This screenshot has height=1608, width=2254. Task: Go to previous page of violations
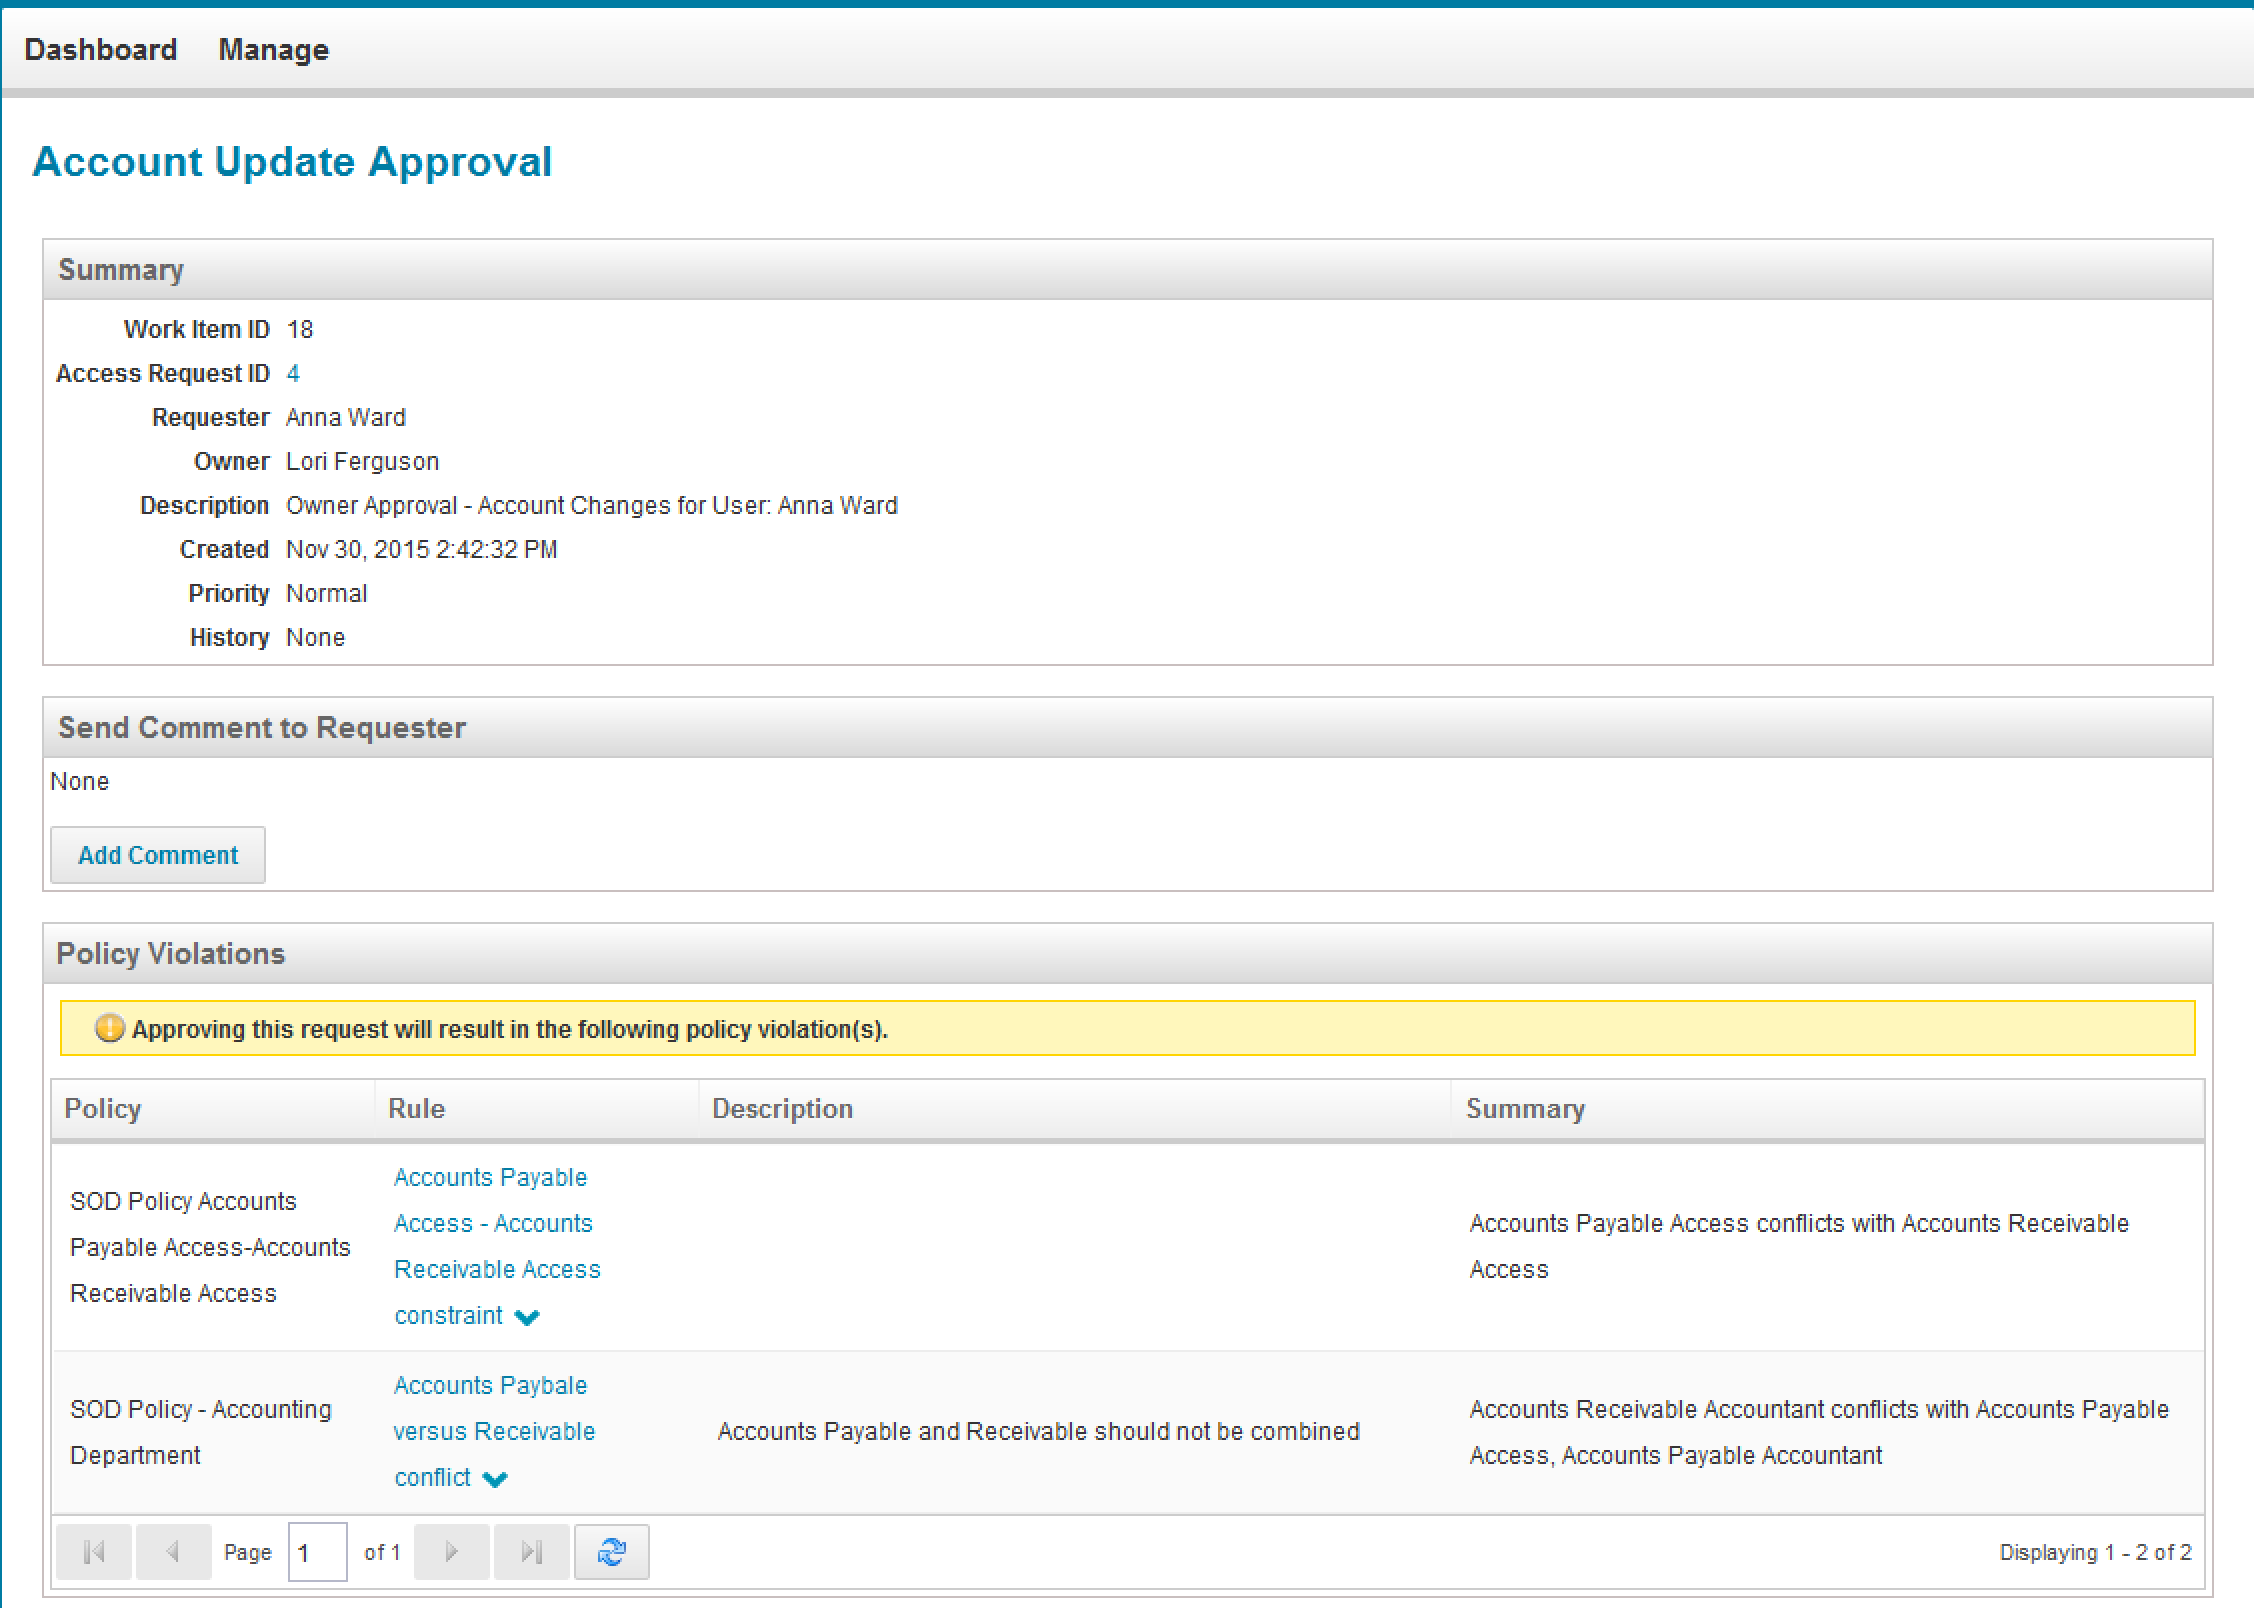point(173,1552)
